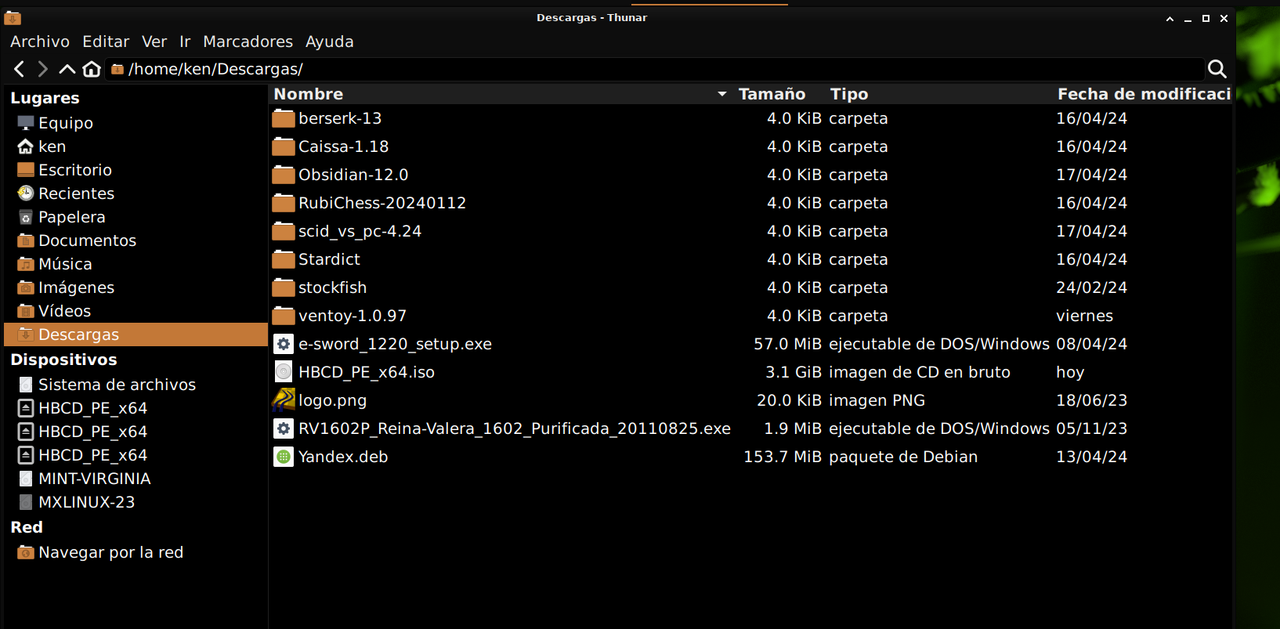Click the window menu icon in title bar
Image resolution: width=1280 pixels, height=629 pixels.
pyautogui.click(x=13, y=17)
